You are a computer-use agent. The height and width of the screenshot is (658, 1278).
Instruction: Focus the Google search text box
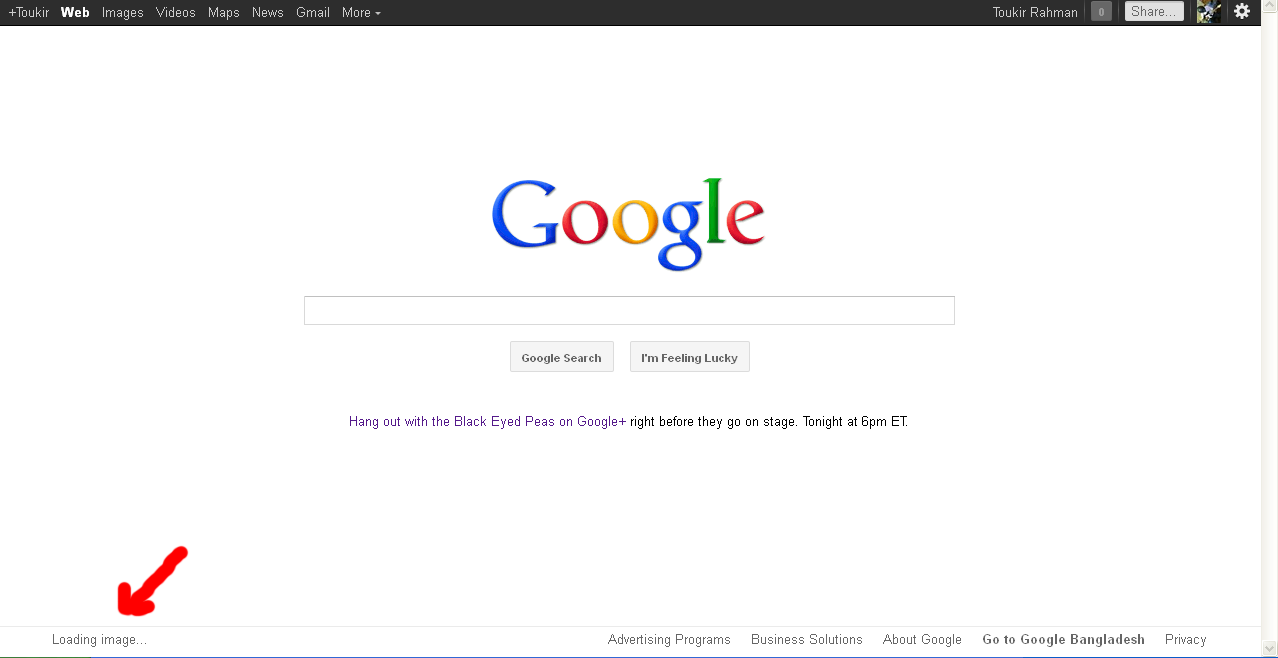point(629,310)
